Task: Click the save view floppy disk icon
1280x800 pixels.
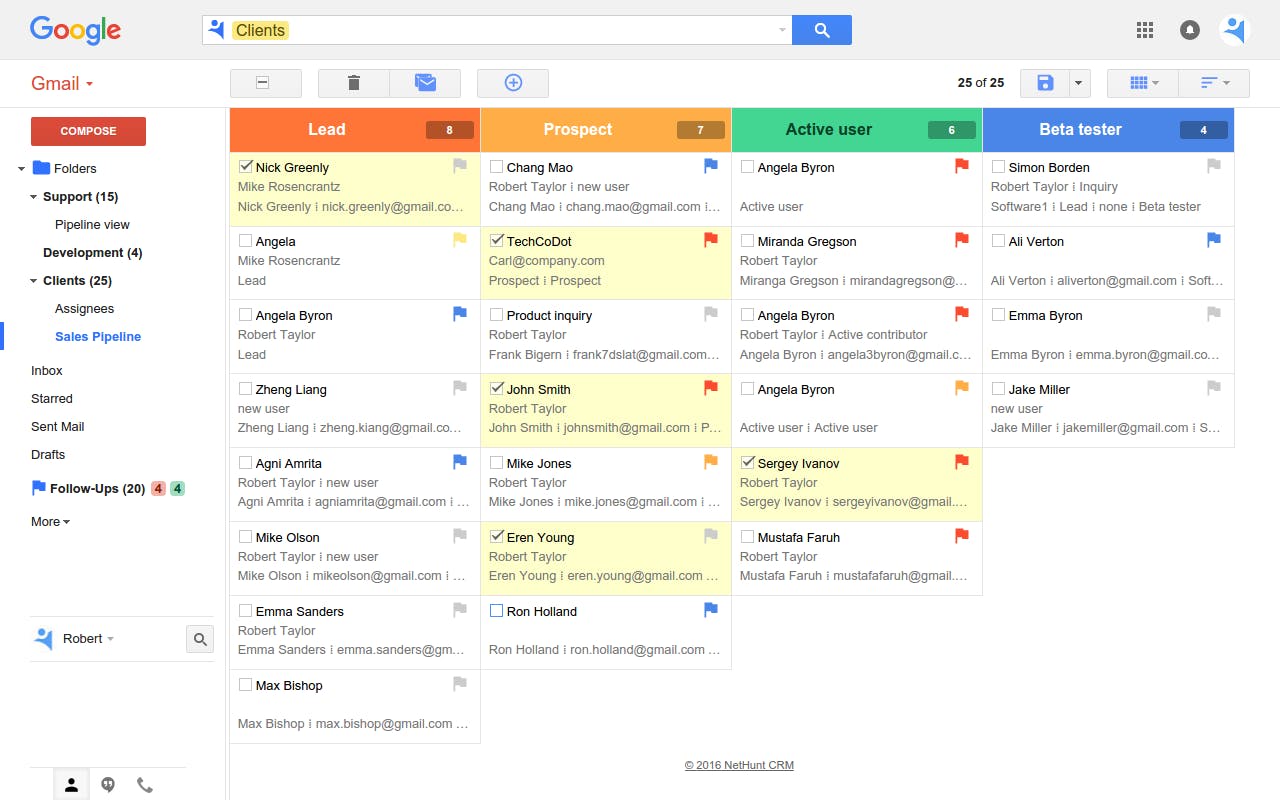Action: click(x=1045, y=83)
